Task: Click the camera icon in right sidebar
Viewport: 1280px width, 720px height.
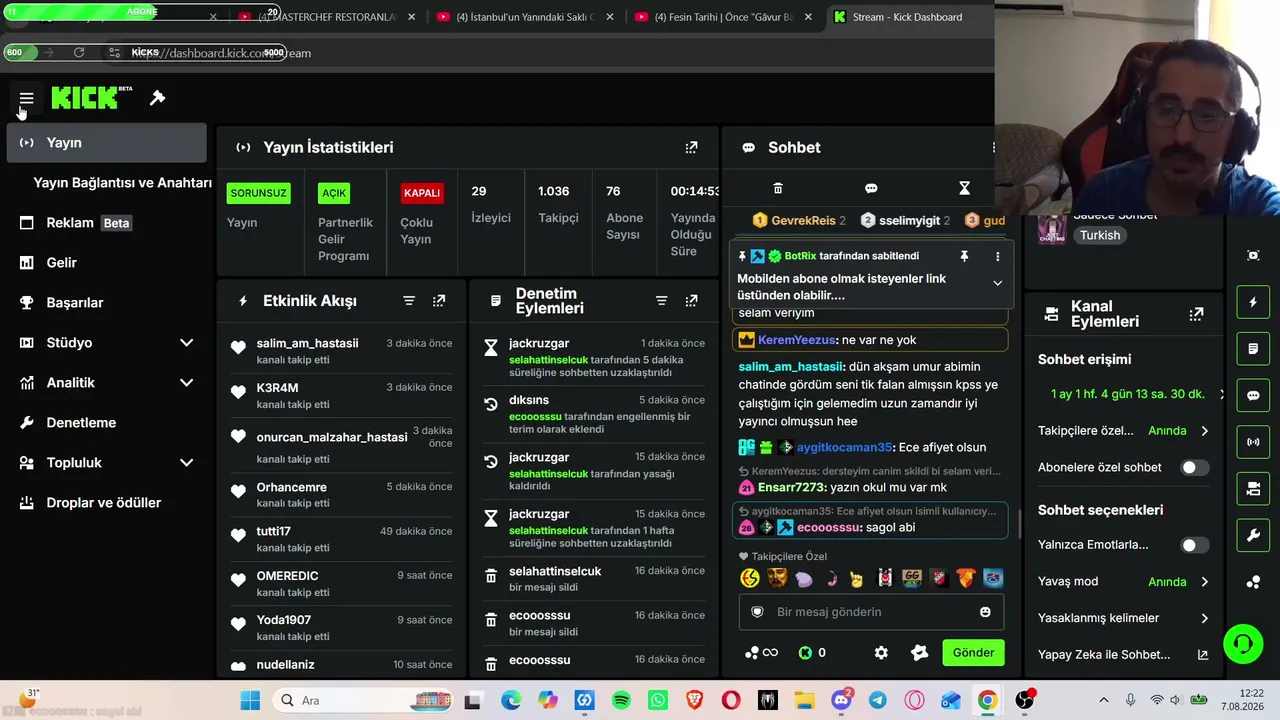Action: [x=1253, y=489]
